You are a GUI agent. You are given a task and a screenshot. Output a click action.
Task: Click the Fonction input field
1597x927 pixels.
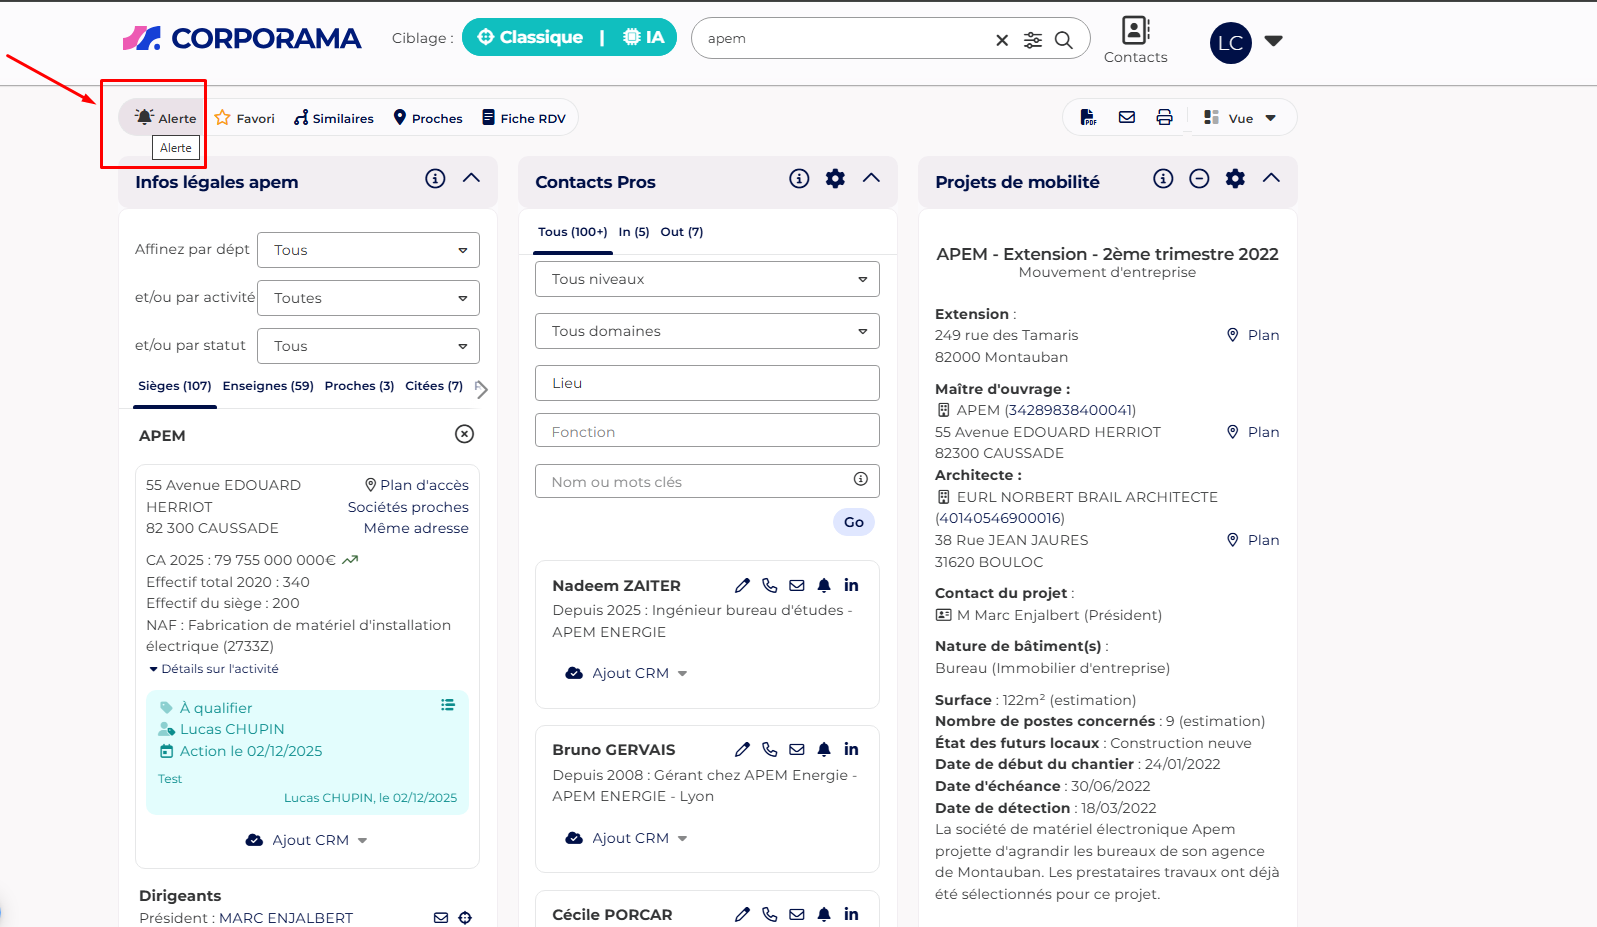pyautogui.click(x=707, y=431)
